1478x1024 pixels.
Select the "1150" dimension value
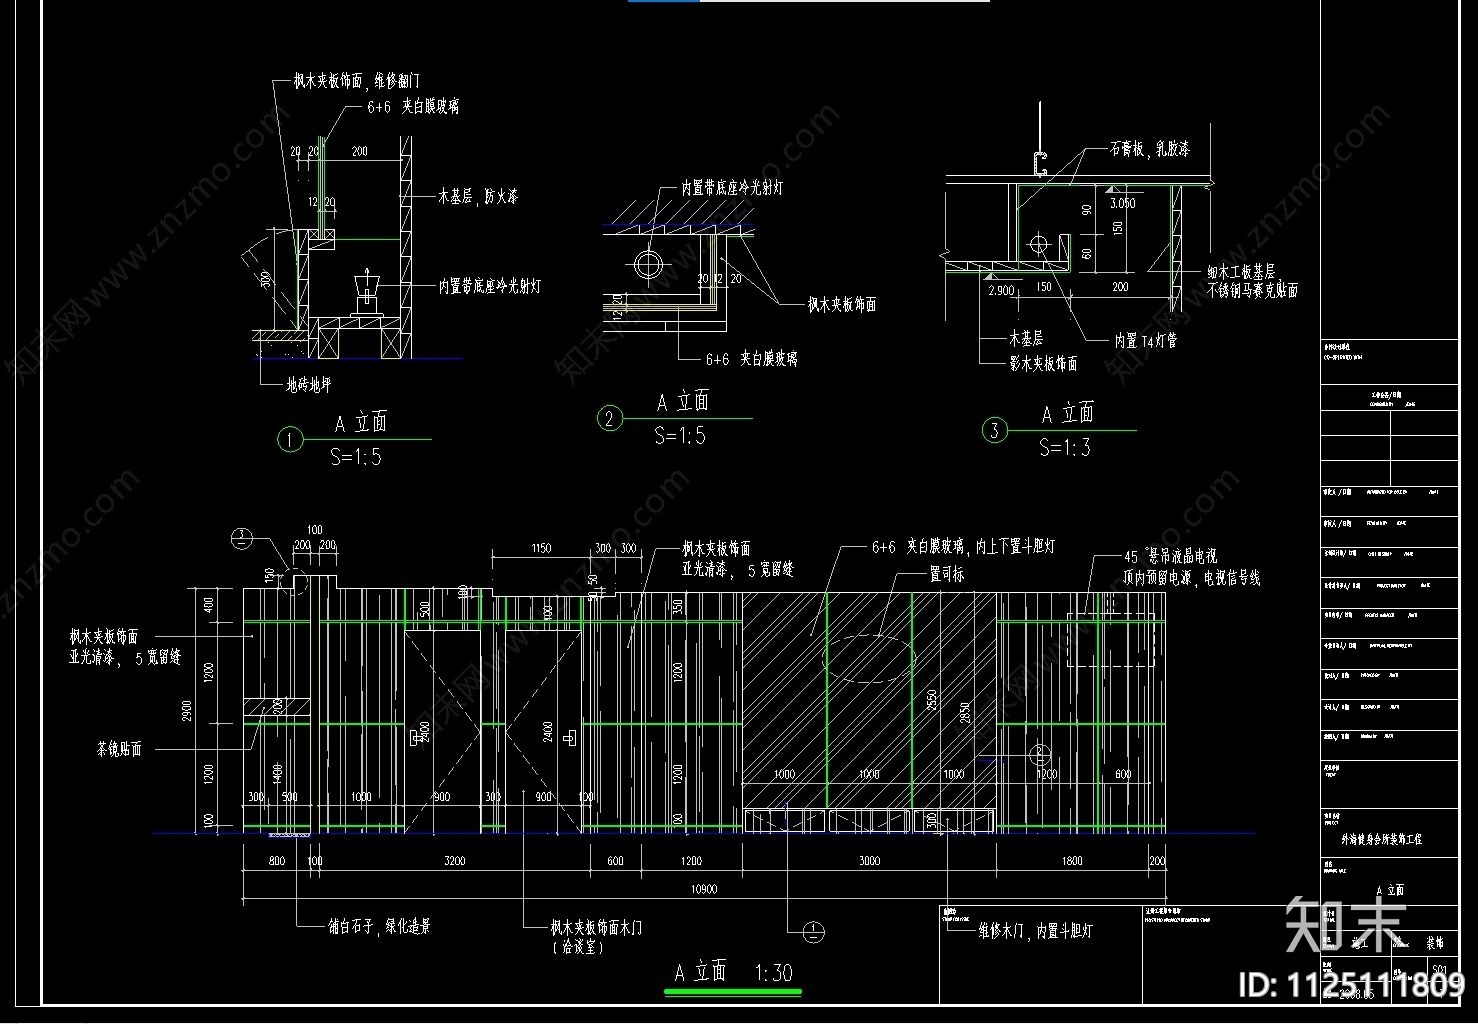click(541, 548)
